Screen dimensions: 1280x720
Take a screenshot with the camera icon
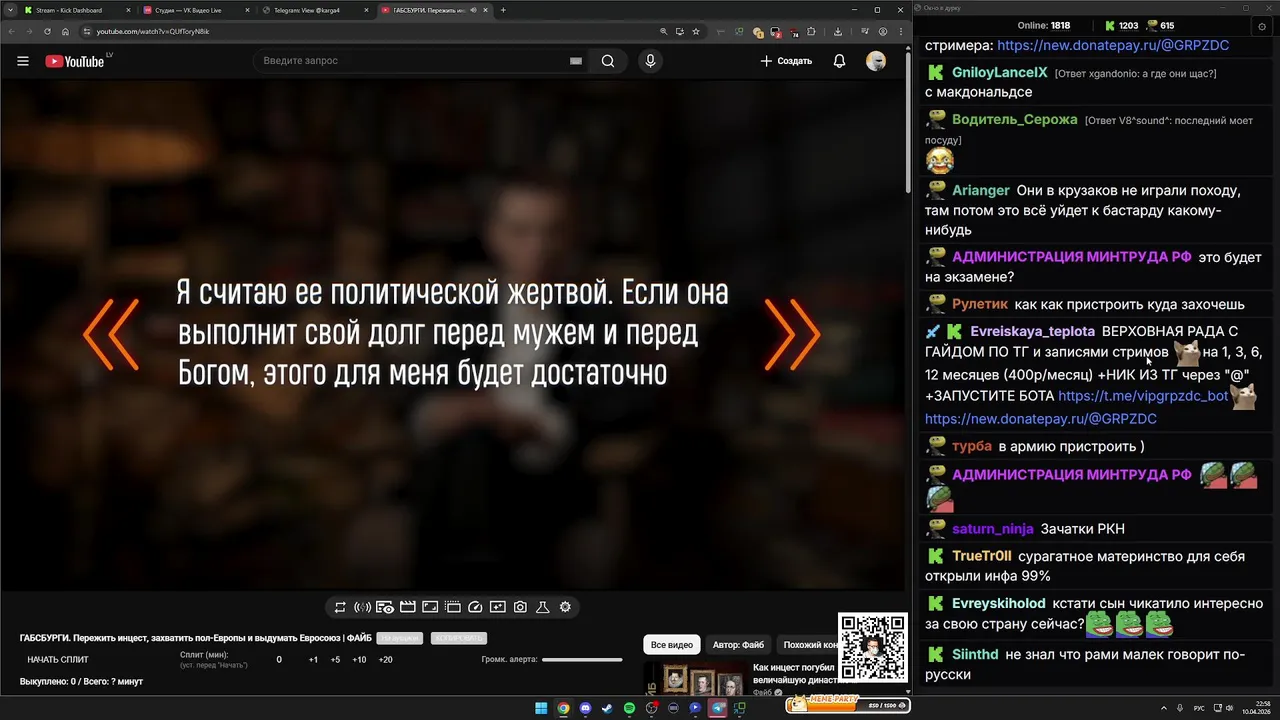520,607
